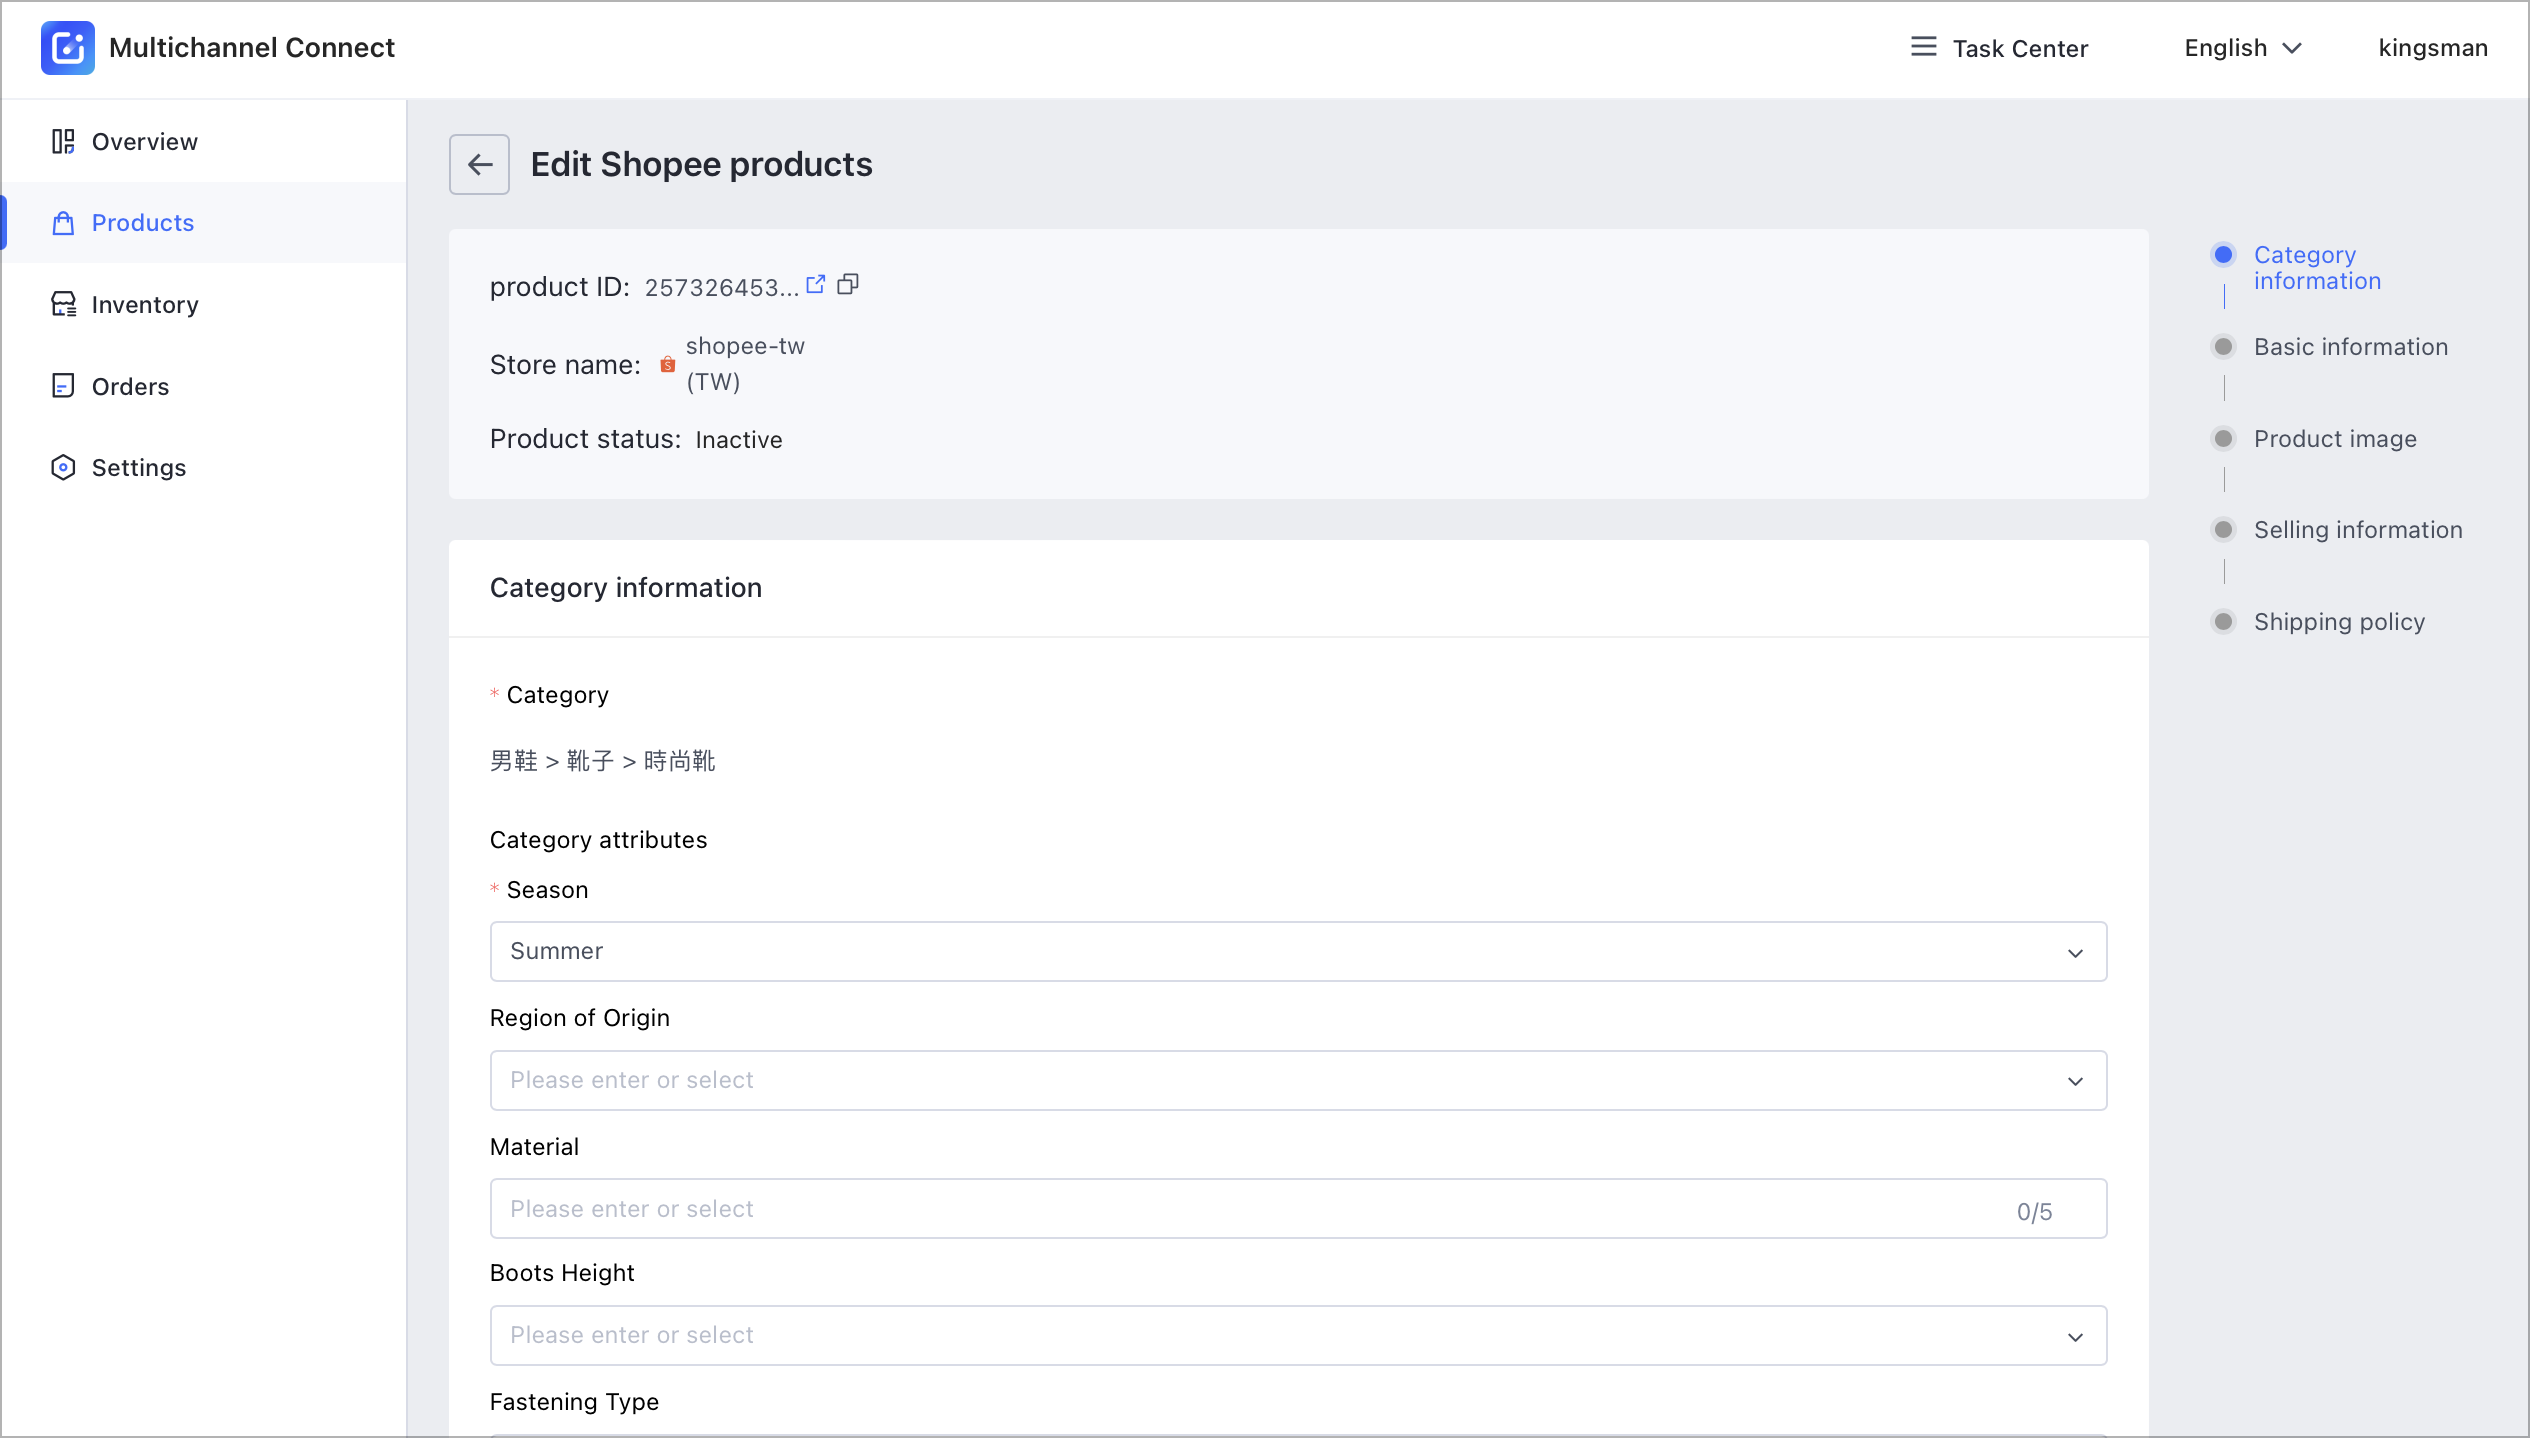This screenshot has height=1438, width=2530.
Task: Jump to Basic information section
Action: 2350,347
